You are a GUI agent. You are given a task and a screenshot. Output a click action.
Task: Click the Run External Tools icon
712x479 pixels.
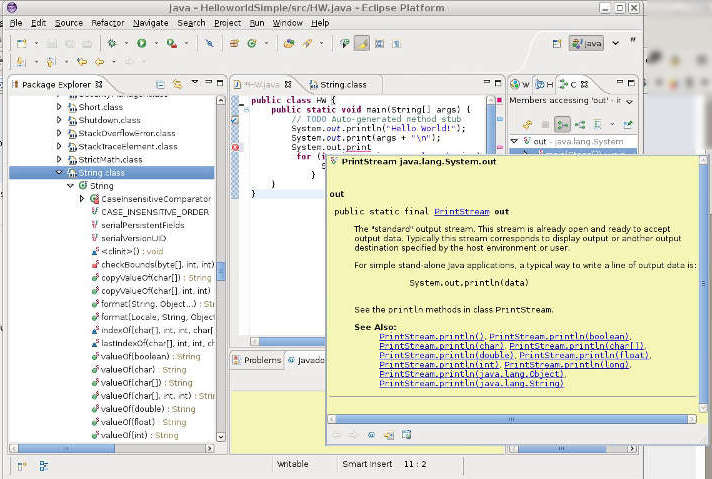[x=172, y=43]
